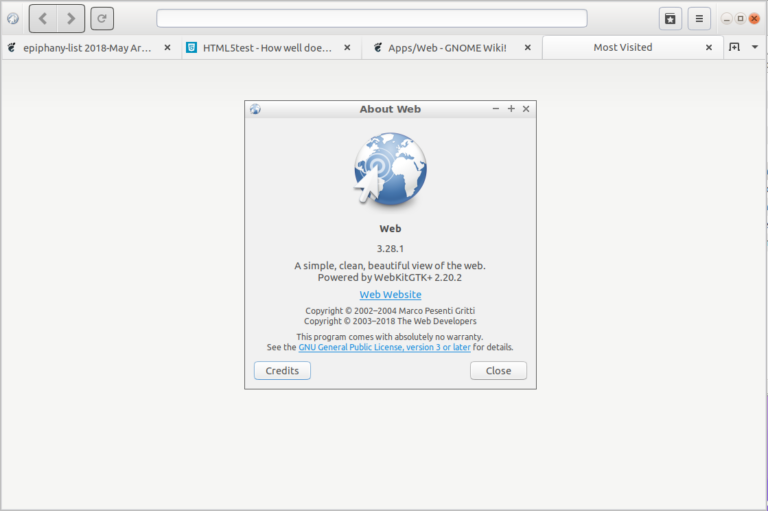Minimize the browser window
Image resolution: width=768 pixels, height=511 pixels.
tap(727, 19)
